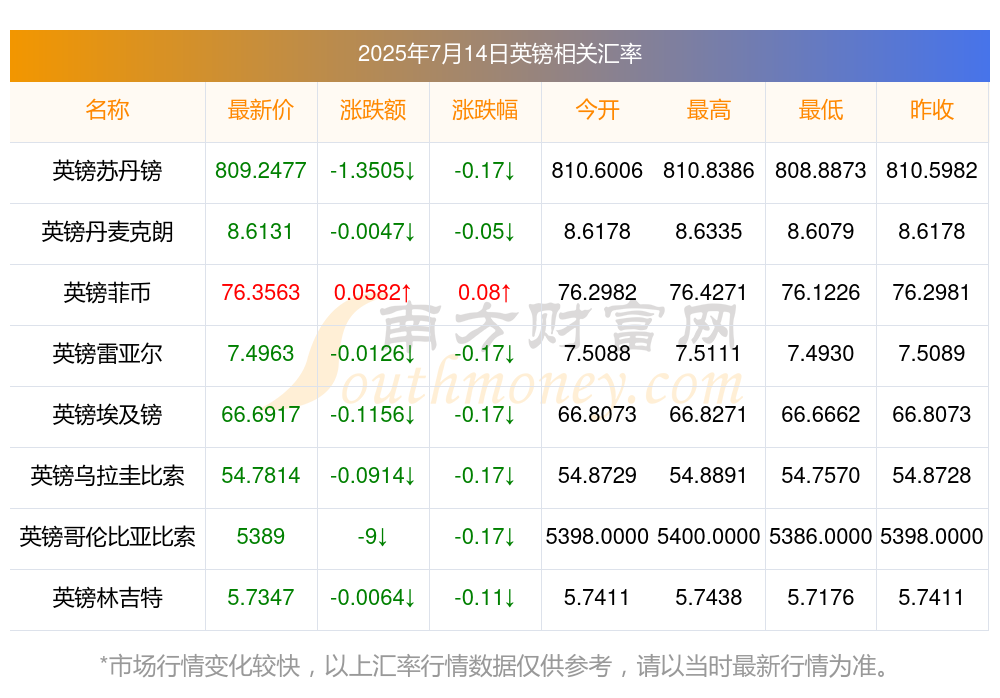Click the low value 76.1226
This screenshot has width=1000, height=698.
(x=821, y=292)
